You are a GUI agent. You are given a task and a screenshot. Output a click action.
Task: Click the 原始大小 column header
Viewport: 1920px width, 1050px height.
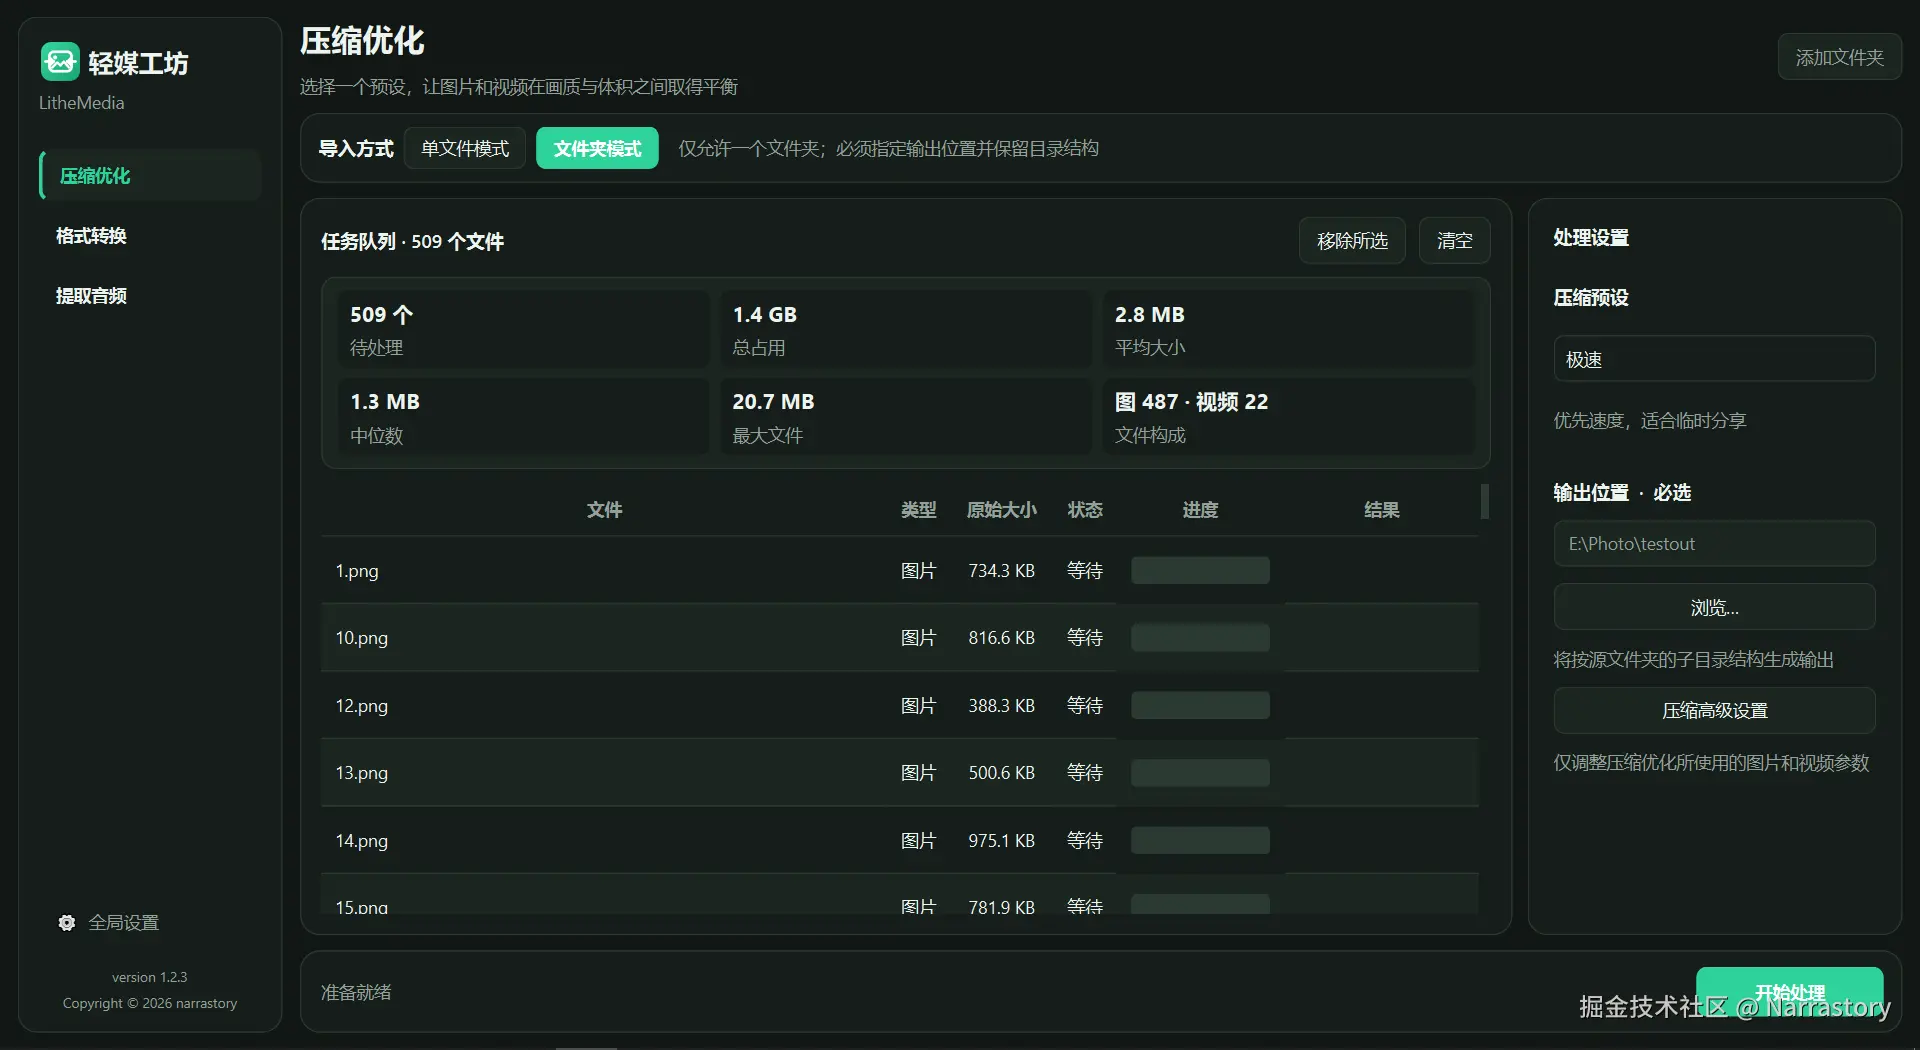click(x=1001, y=509)
